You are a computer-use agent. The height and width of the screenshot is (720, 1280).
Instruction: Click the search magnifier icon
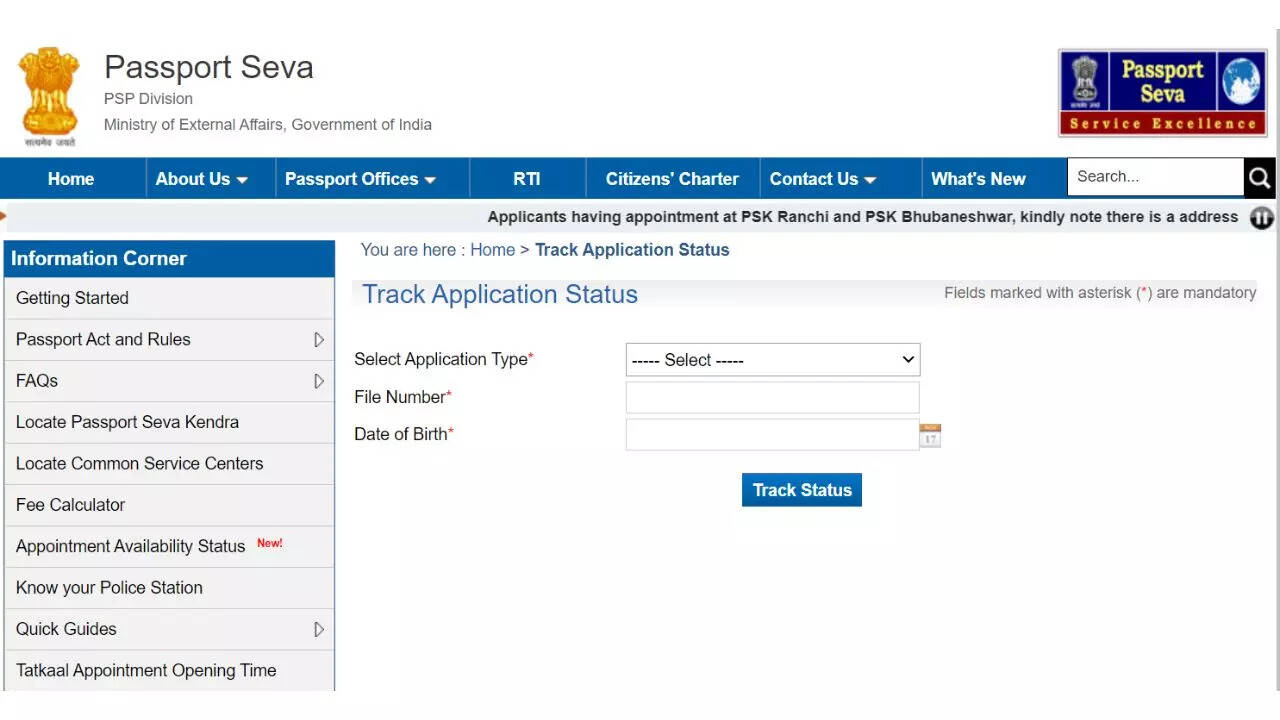click(x=1259, y=178)
